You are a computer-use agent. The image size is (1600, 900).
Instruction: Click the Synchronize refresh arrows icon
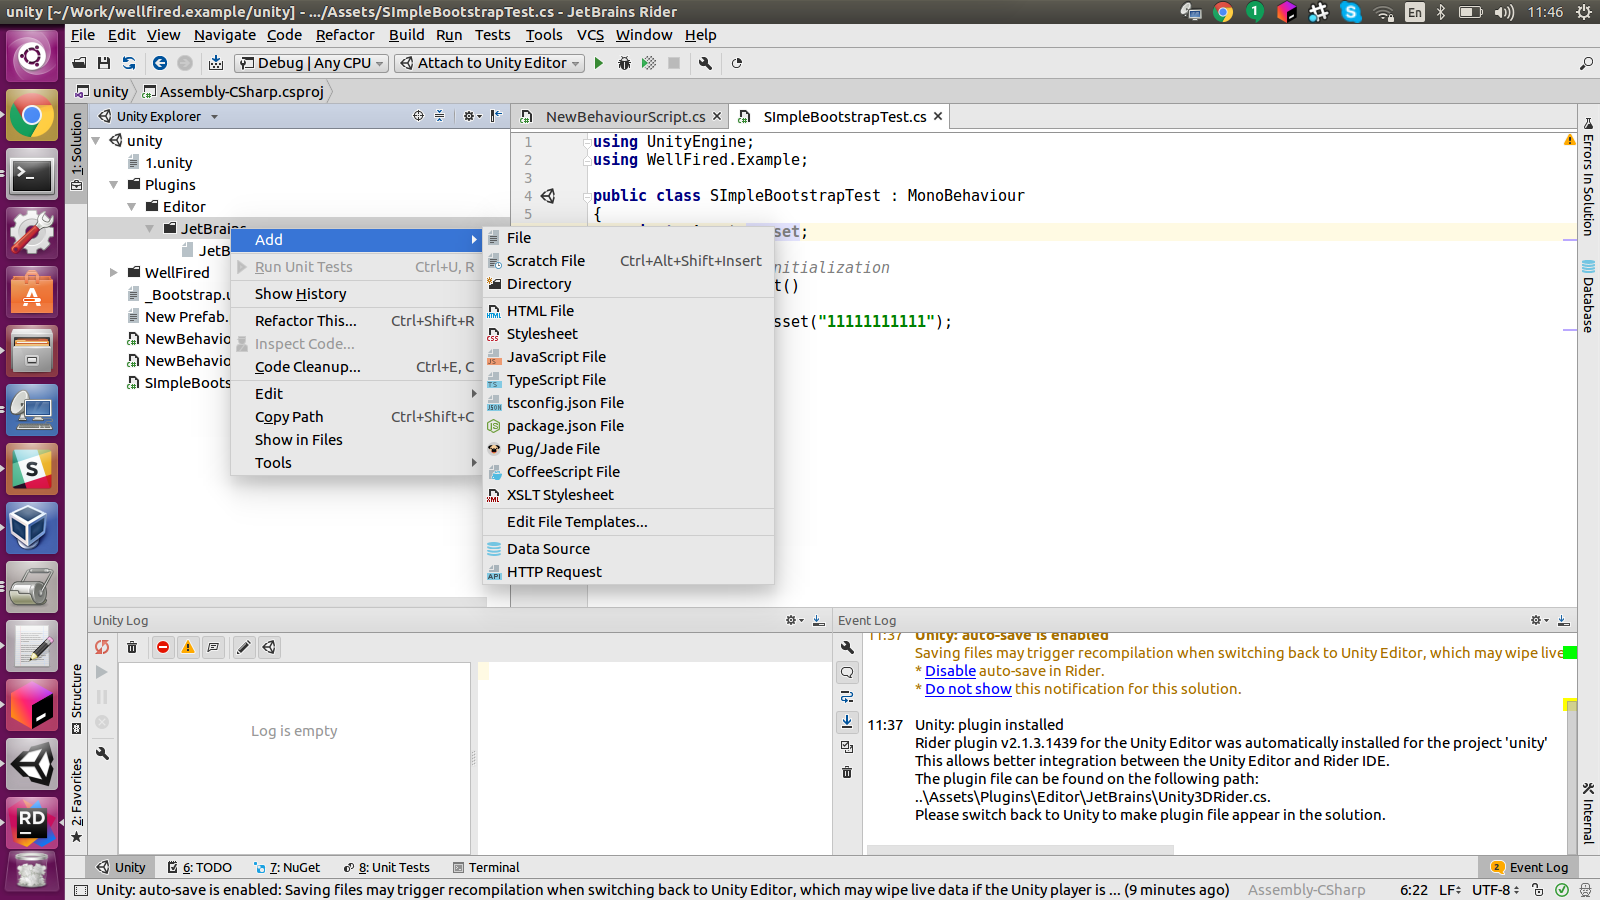tap(129, 63)
